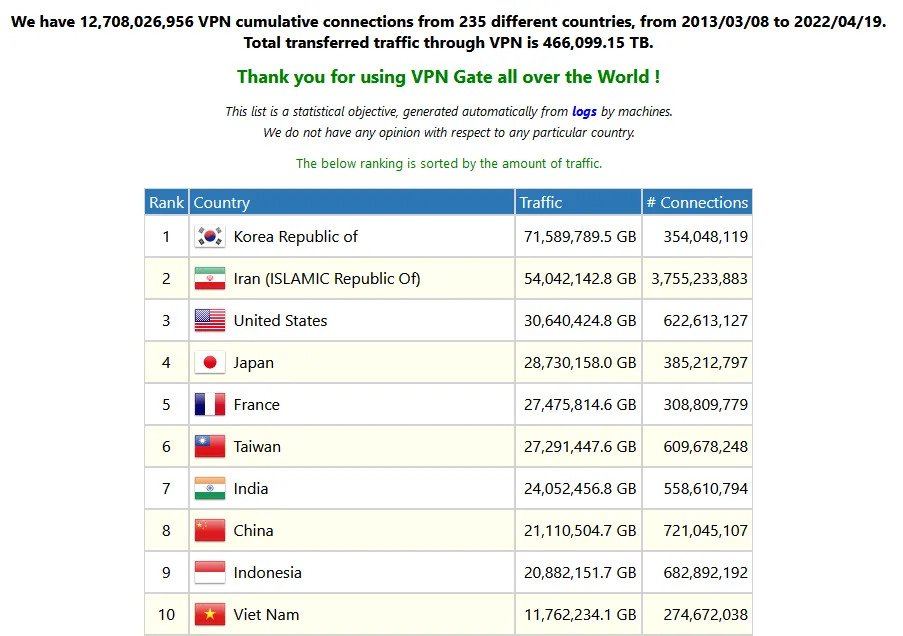The width and height of the screenshot is (903, 636).
Task: Click the United States flag icon
Action: [210, 321]
